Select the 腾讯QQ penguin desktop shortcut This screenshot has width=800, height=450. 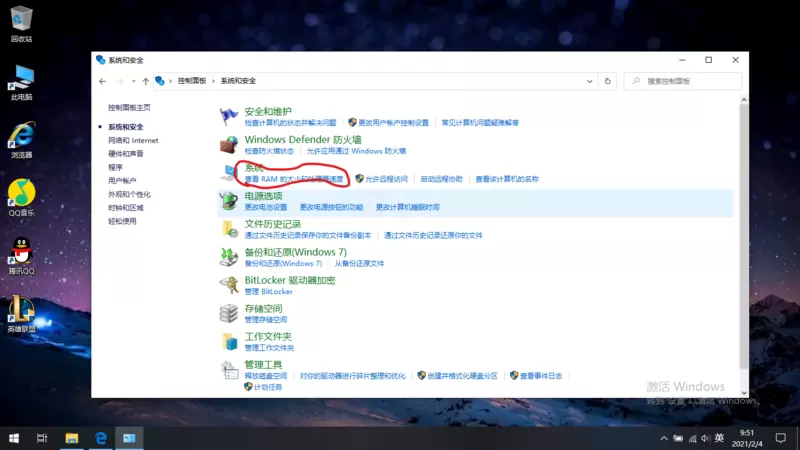tap(21, 257)
